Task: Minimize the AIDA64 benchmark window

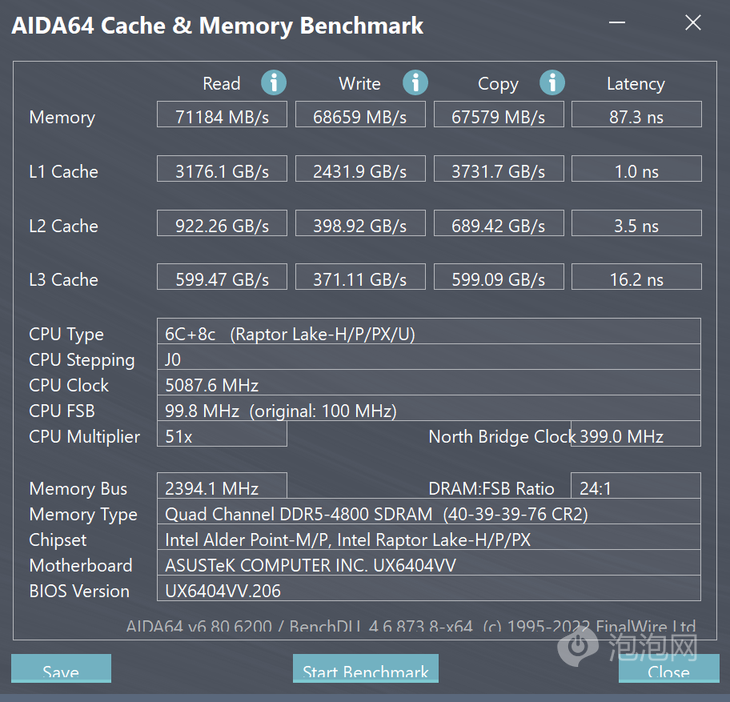Action: [617, 22]
